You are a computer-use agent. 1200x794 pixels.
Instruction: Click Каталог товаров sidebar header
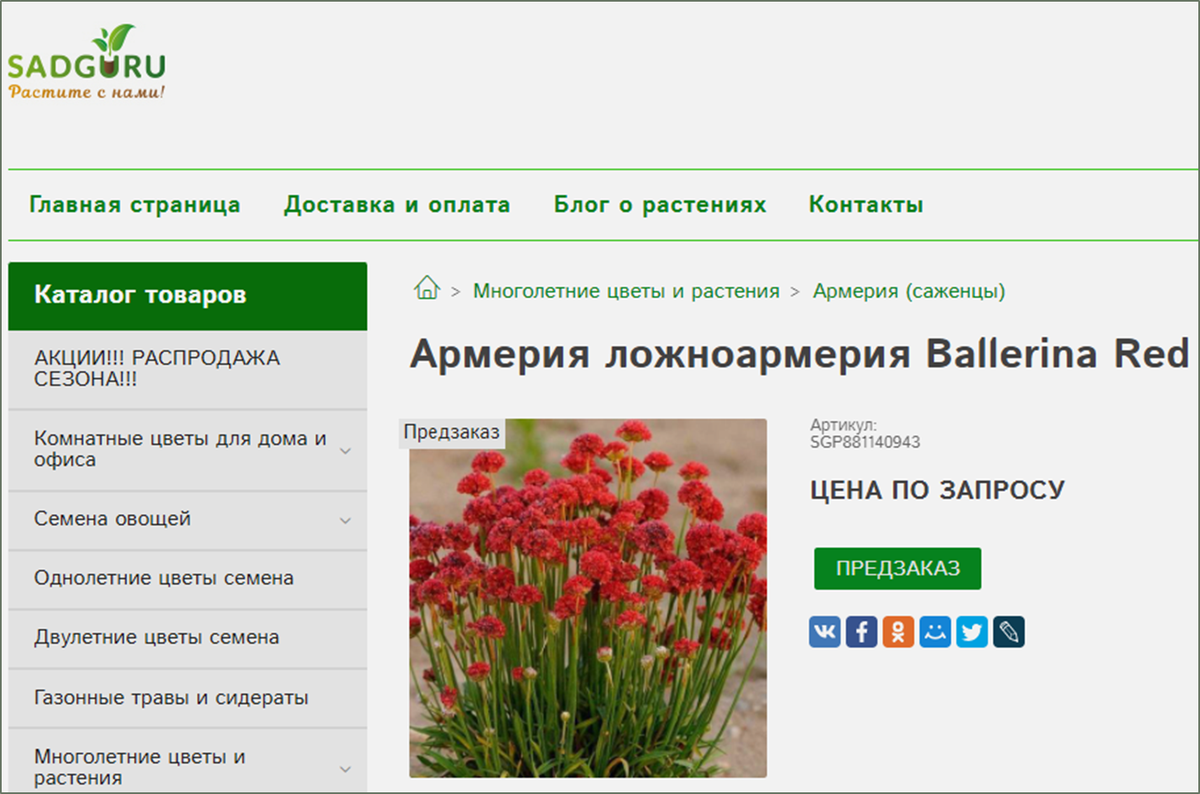188,295
